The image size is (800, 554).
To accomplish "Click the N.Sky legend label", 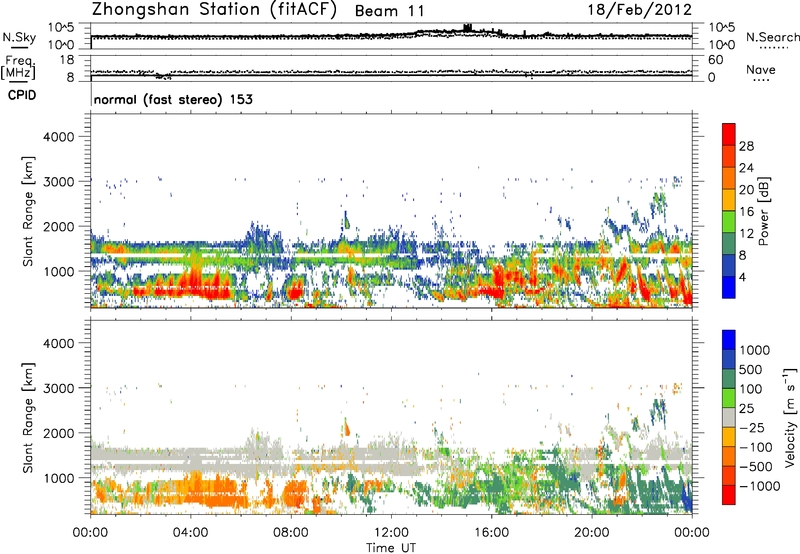I will (x=19, y=37).
